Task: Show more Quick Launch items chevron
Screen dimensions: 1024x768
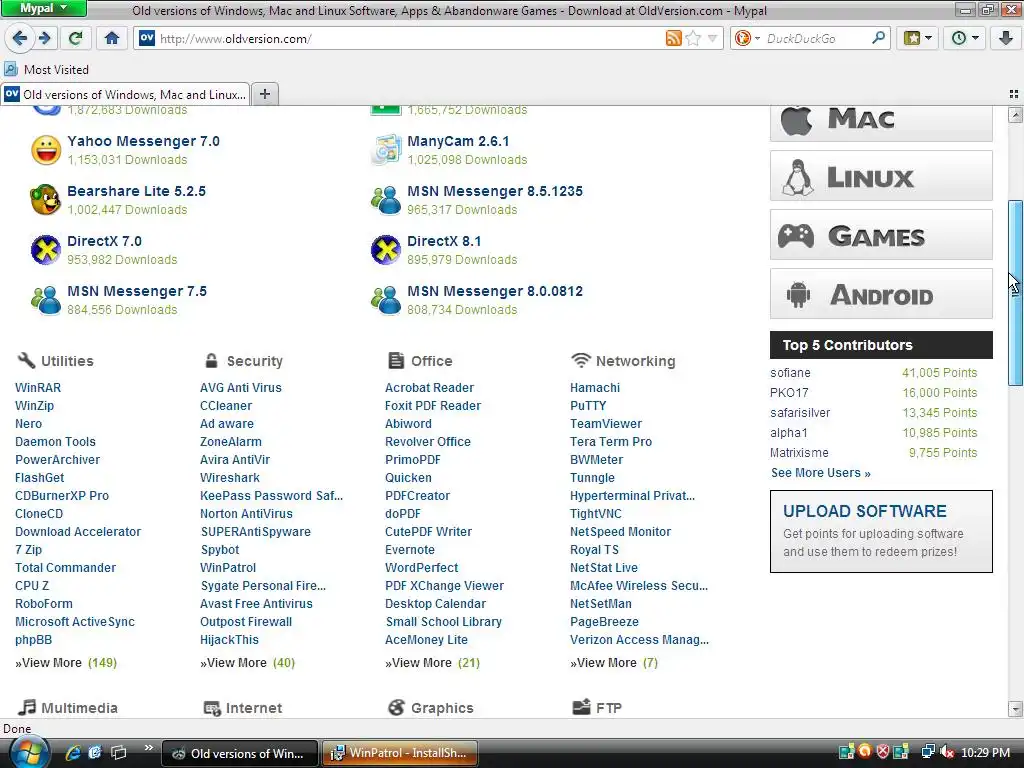Action: tap(148, 748)
